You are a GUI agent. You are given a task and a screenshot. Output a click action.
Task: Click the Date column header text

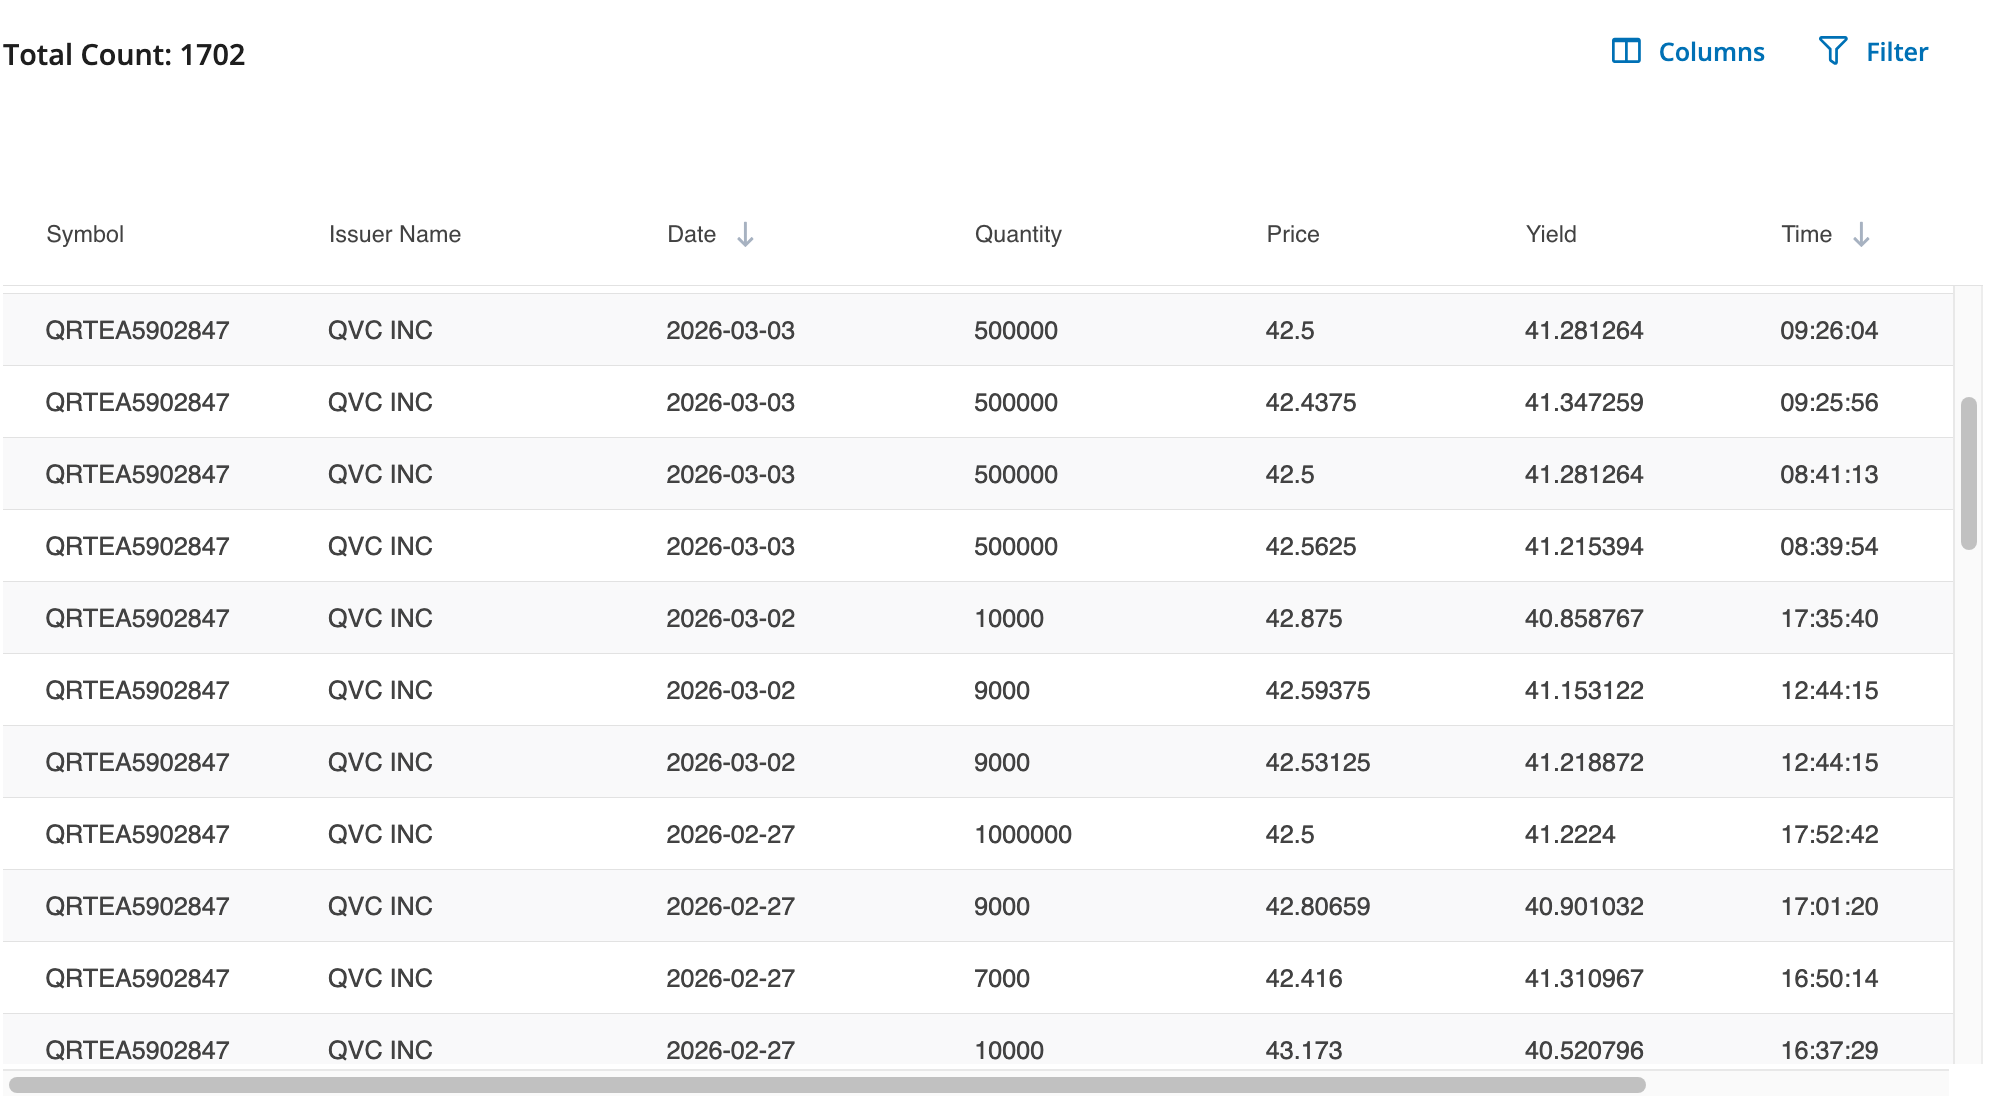pyautogui.click(x=692, y=234)
